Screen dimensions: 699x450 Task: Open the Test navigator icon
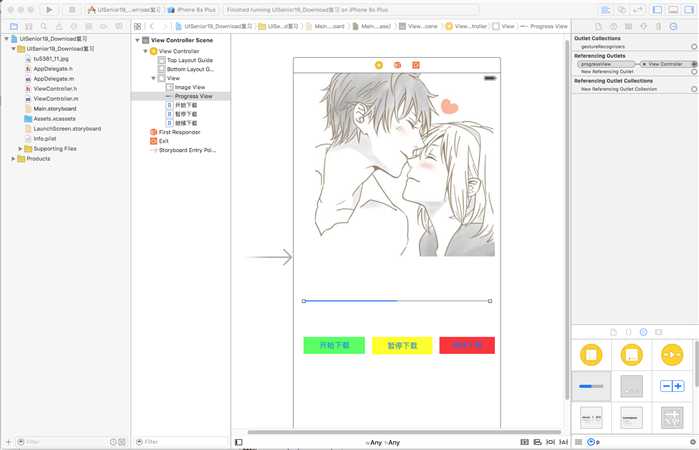(74, 26)
